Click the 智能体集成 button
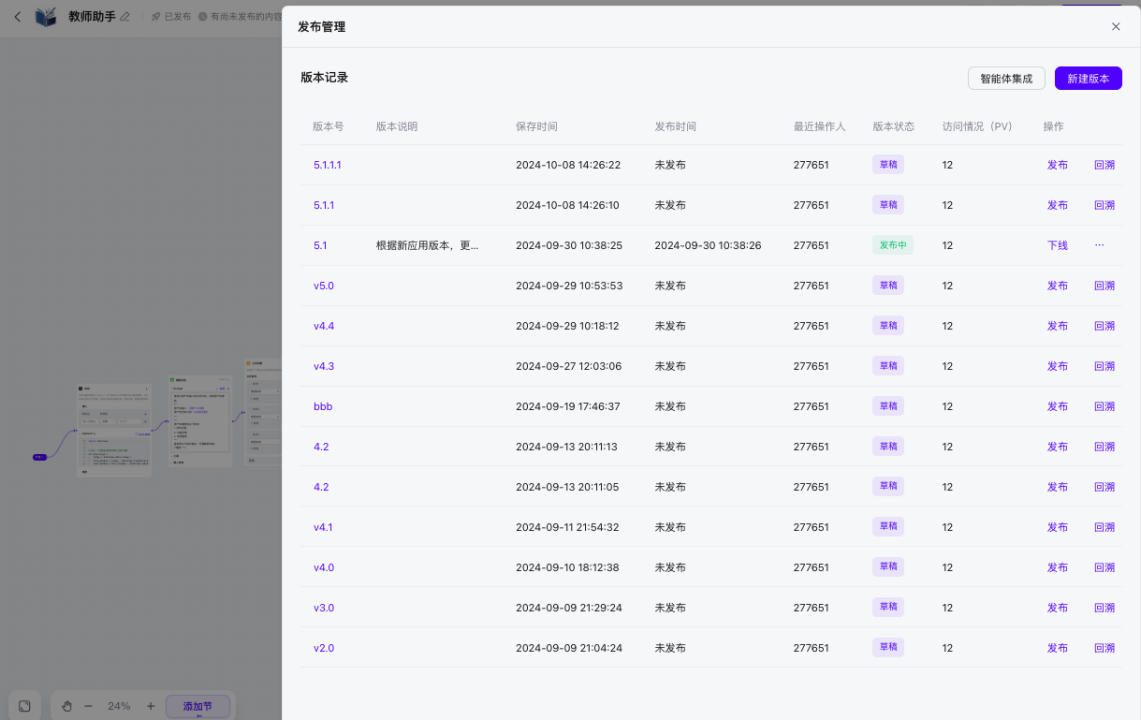Screen dimensions: 1141x720 tap(1006, 79)
